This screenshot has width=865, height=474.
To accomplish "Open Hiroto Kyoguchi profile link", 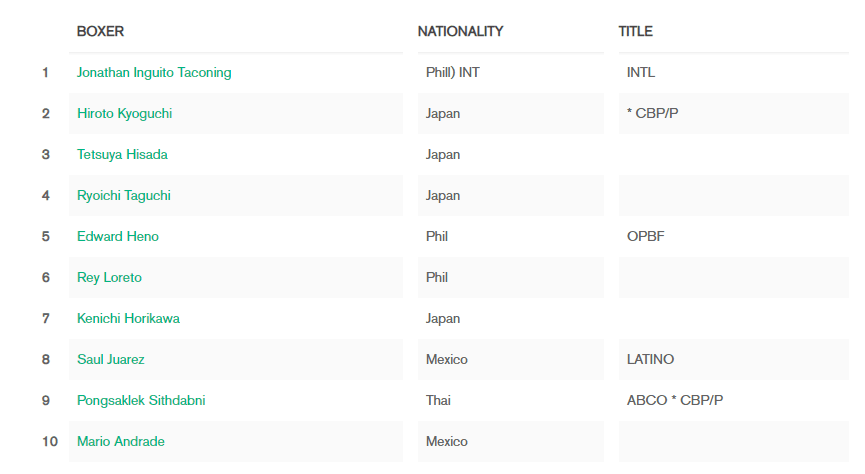I will tap(125, 113).
